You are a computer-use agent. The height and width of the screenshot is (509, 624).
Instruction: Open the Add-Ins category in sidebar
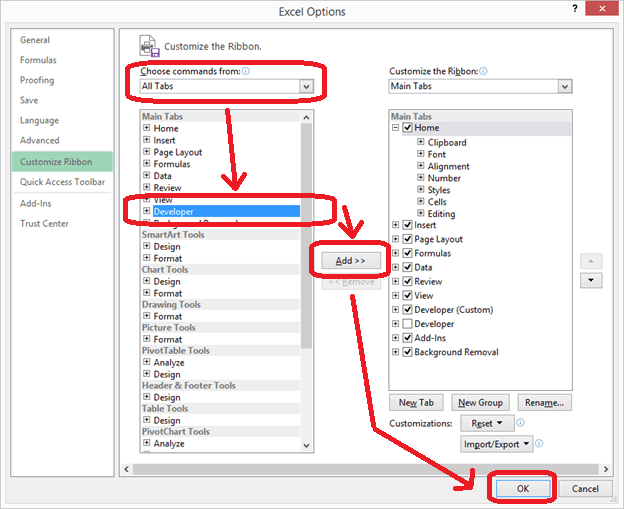click(36, 203)
